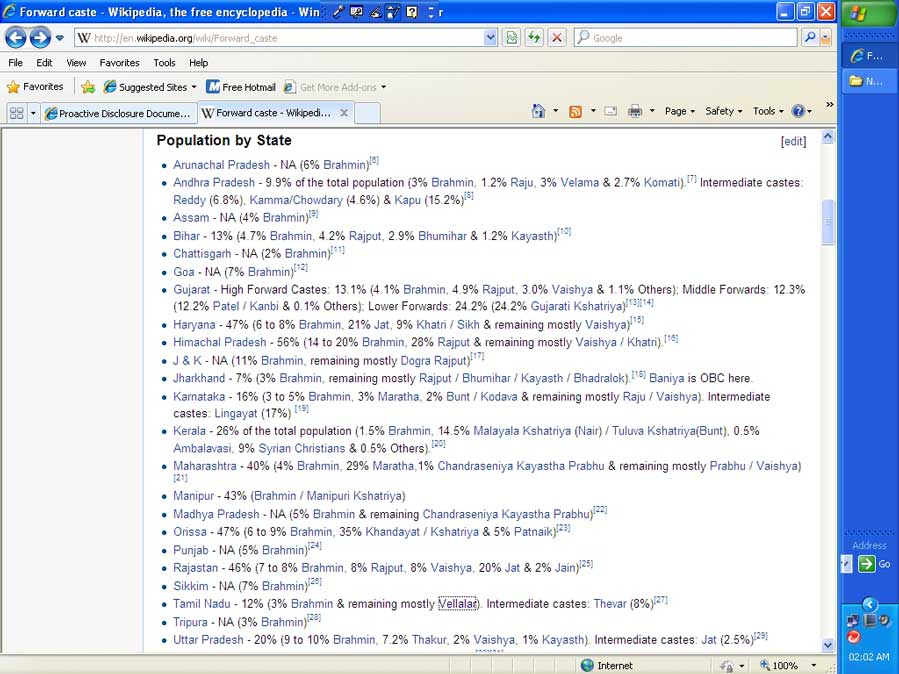Open the Favorites menu in menu bar
This screenshot has height=674, width=899.
(x=119, y=62)
